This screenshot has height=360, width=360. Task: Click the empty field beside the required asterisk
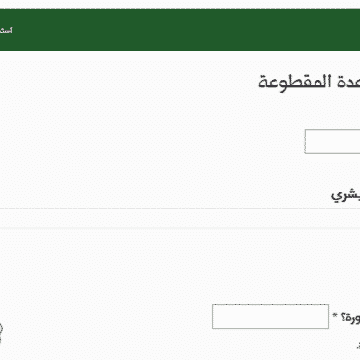click(x=270, y=316)
